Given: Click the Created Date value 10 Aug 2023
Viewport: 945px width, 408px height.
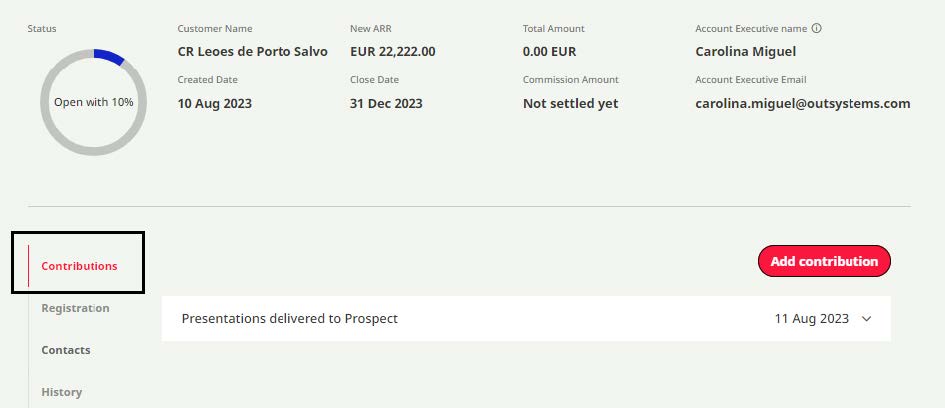Looking at the screenshot, I should point(215,103).
